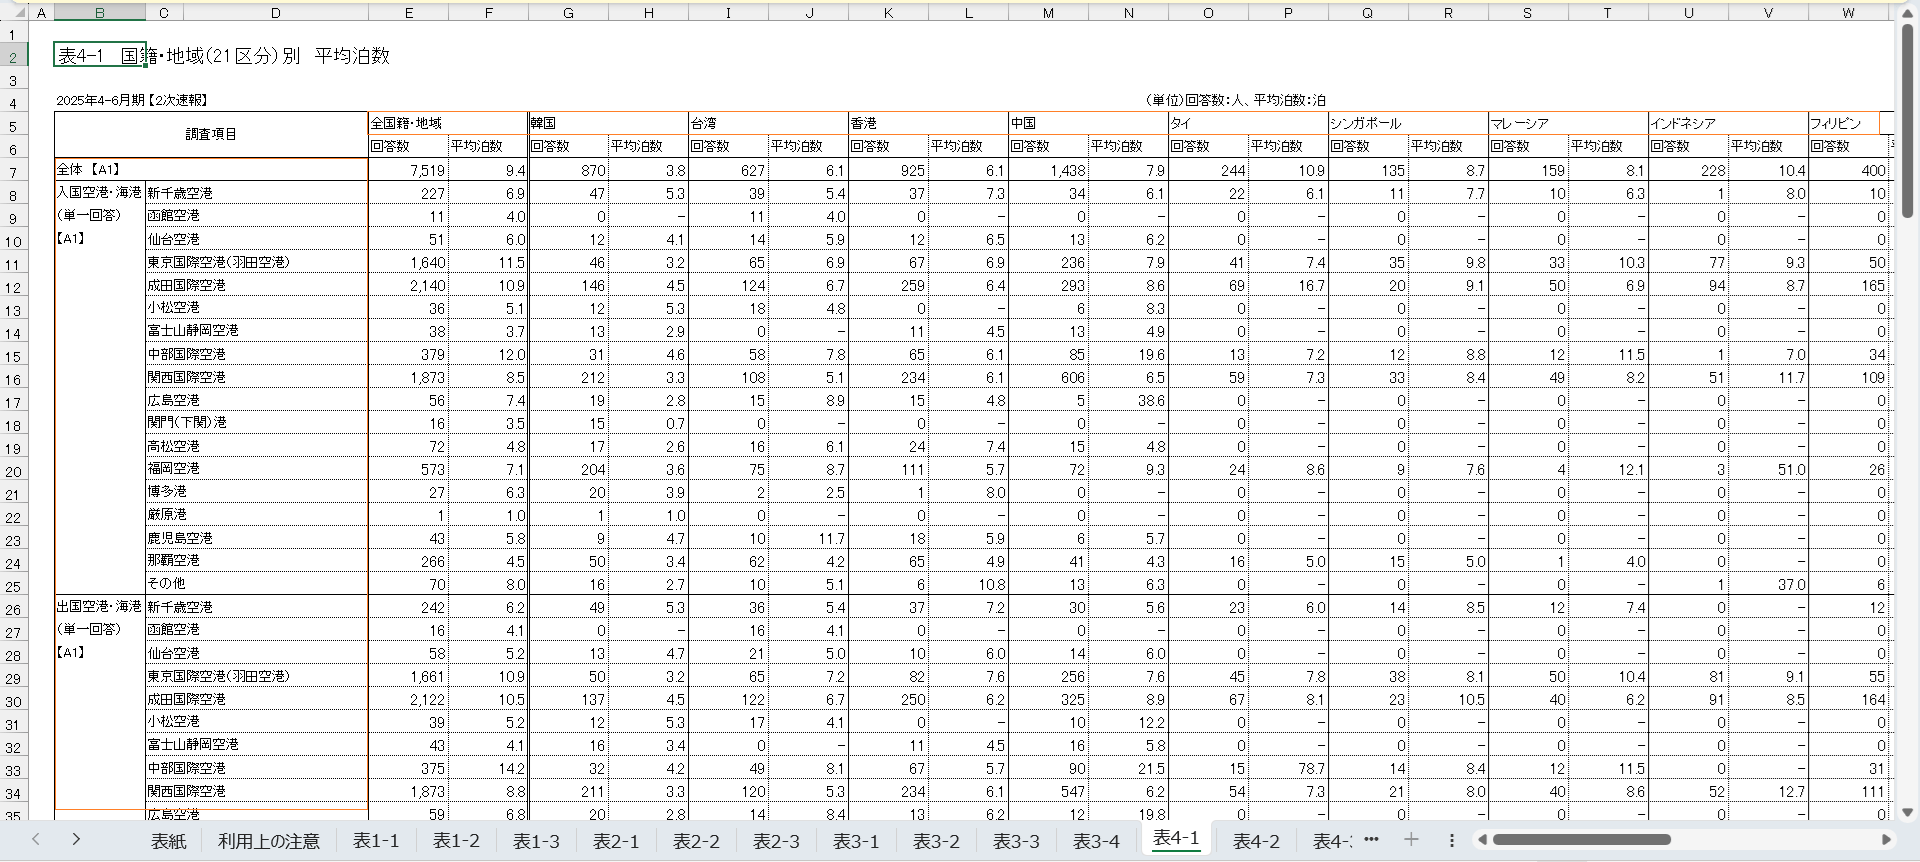Select the 調査項目 header cell

211,134
